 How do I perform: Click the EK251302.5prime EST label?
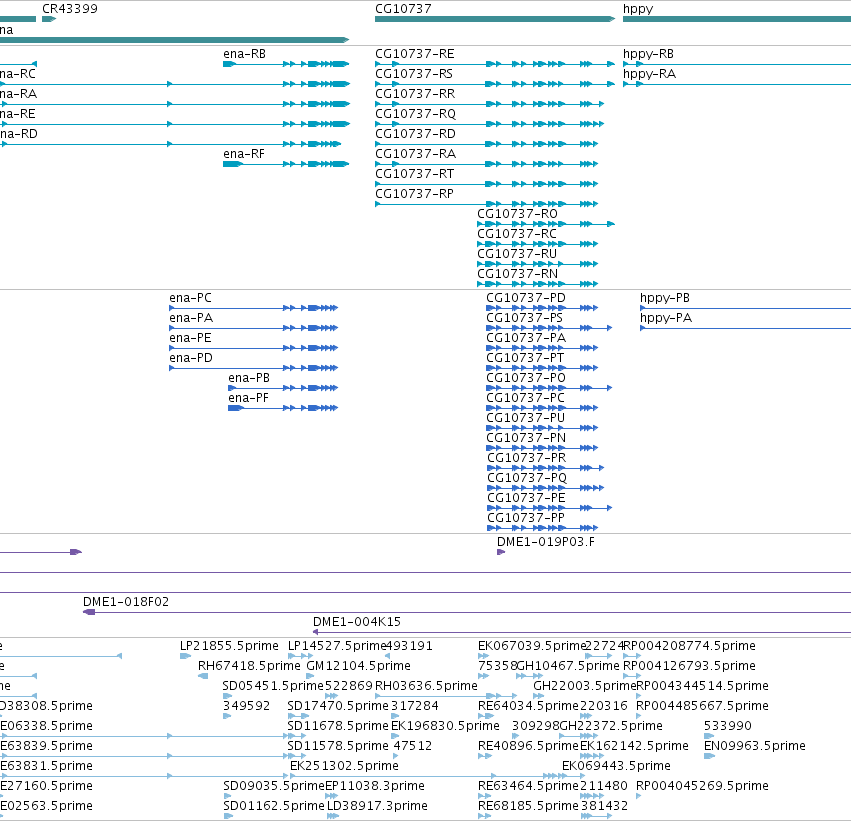[x=344, y=766]
